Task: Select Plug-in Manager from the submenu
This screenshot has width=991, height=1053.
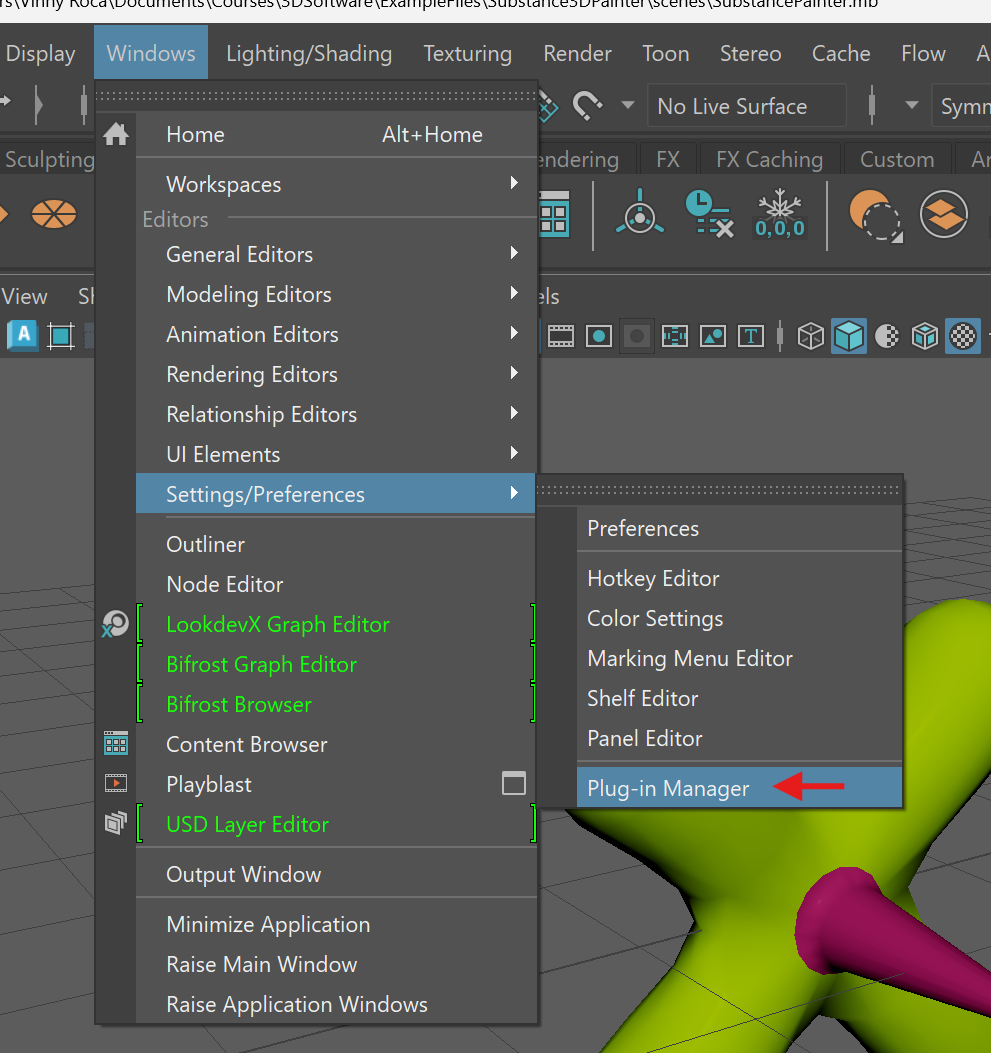Action: click(668, 788)
